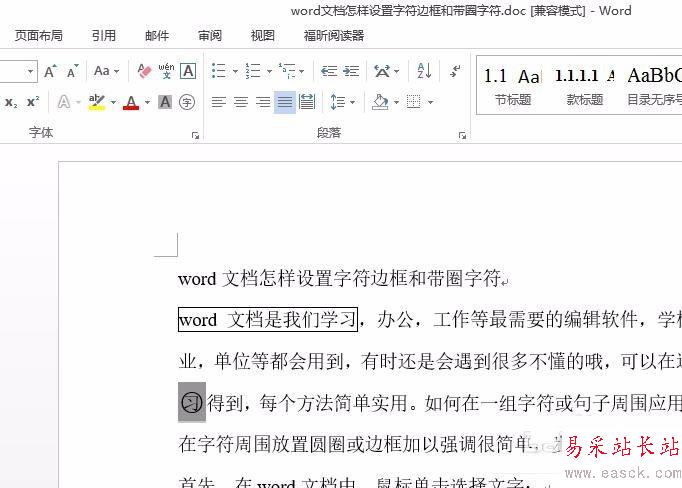The width and height of the screenshot is (682, 488).
Task: Open the 段落 dialog launcher
Action: point(462,136)
